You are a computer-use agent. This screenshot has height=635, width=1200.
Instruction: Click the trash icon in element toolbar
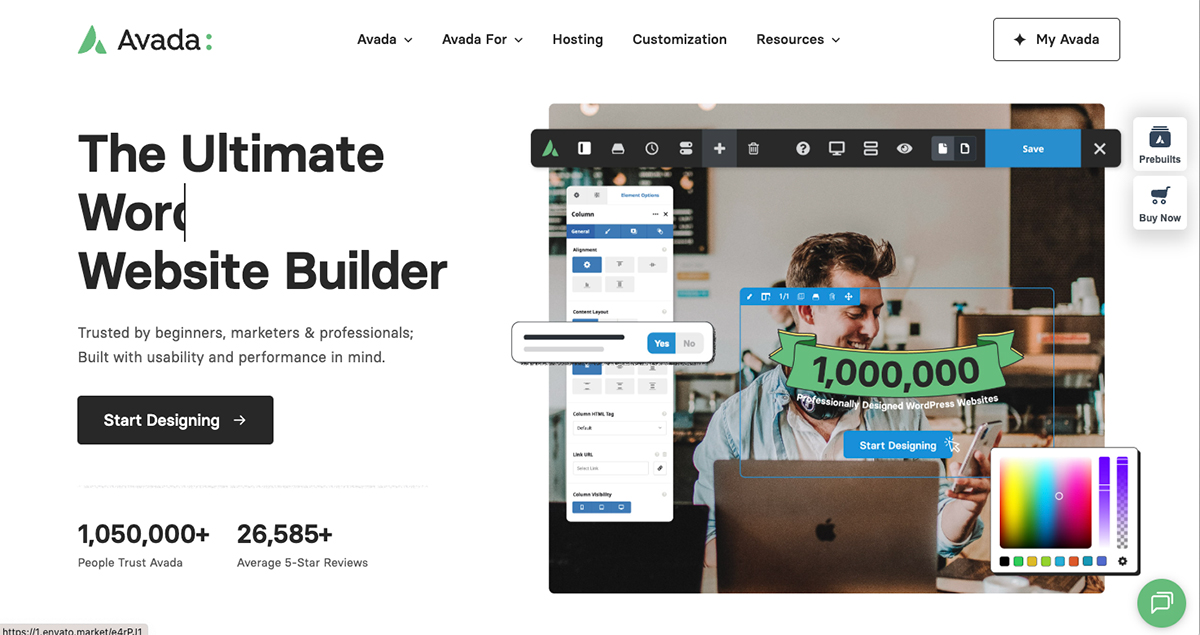coord(832,297)
